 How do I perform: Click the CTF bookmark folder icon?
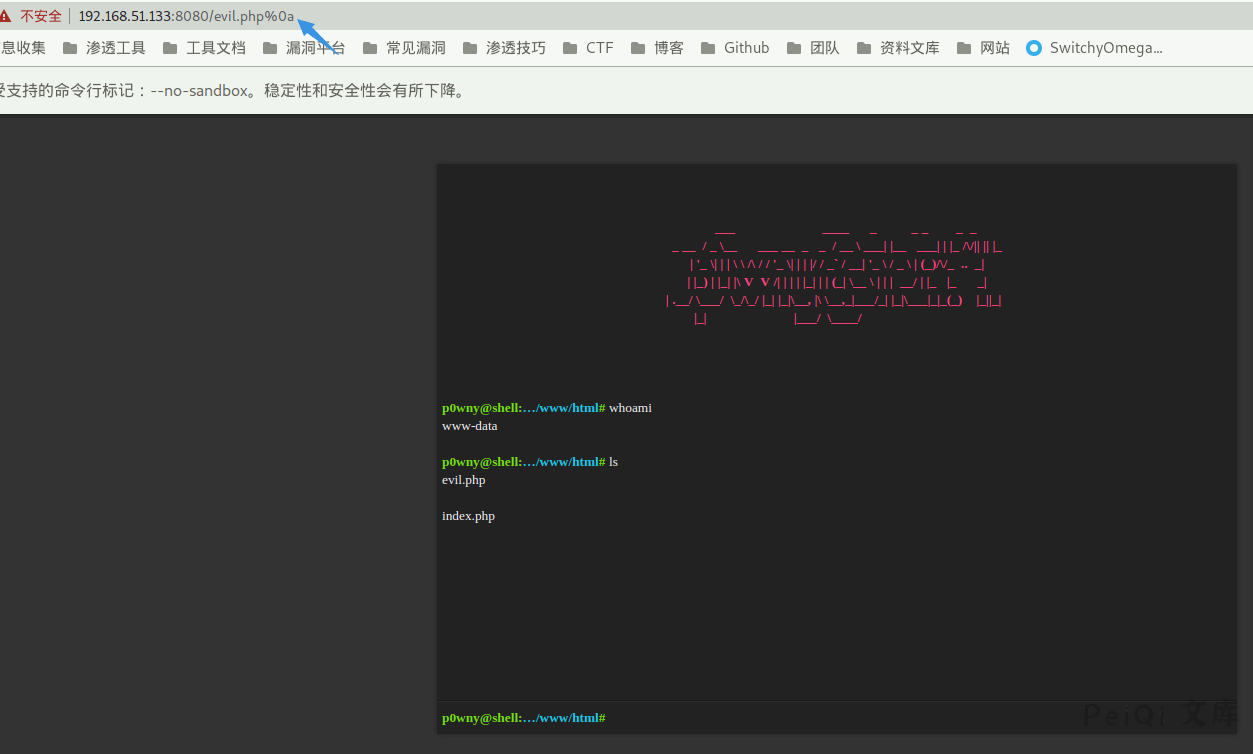click(570, 48)
